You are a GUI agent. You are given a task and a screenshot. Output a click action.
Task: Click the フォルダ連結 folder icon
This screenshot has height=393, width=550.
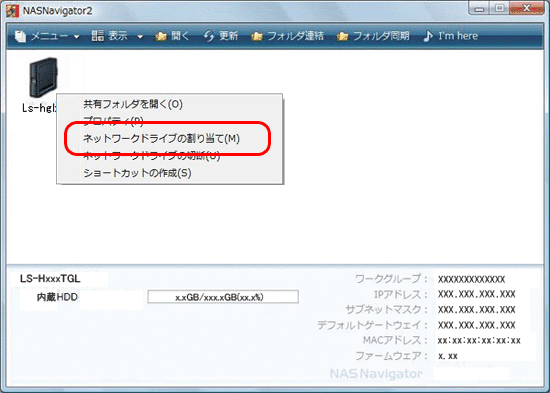(257, 36)
